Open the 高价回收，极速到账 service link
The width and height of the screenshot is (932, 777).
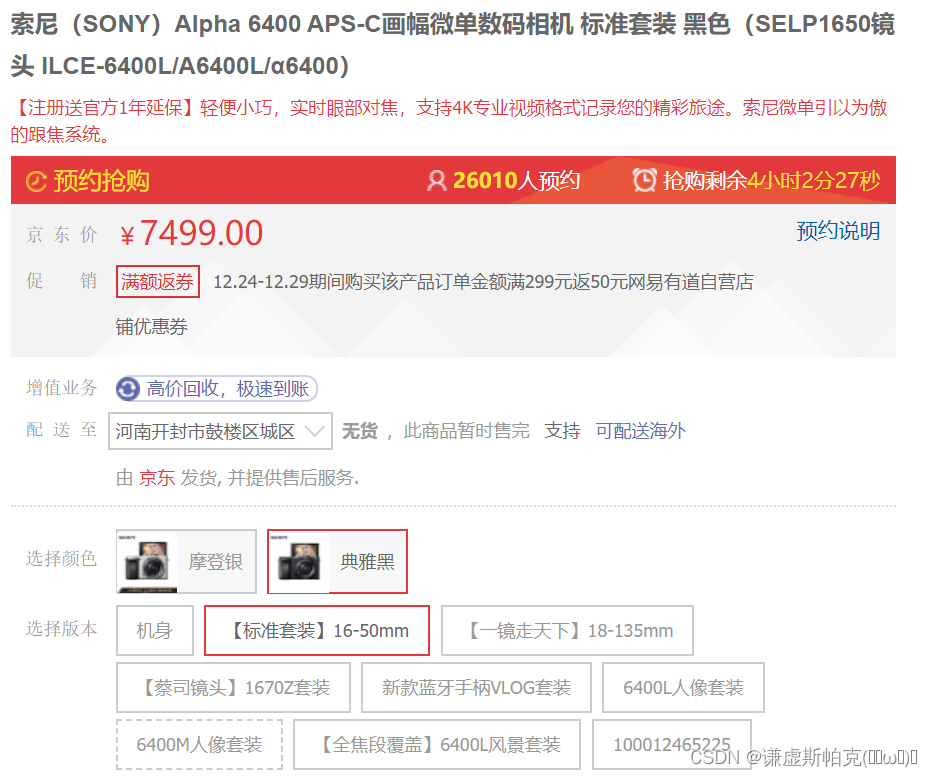coord(216,389)
